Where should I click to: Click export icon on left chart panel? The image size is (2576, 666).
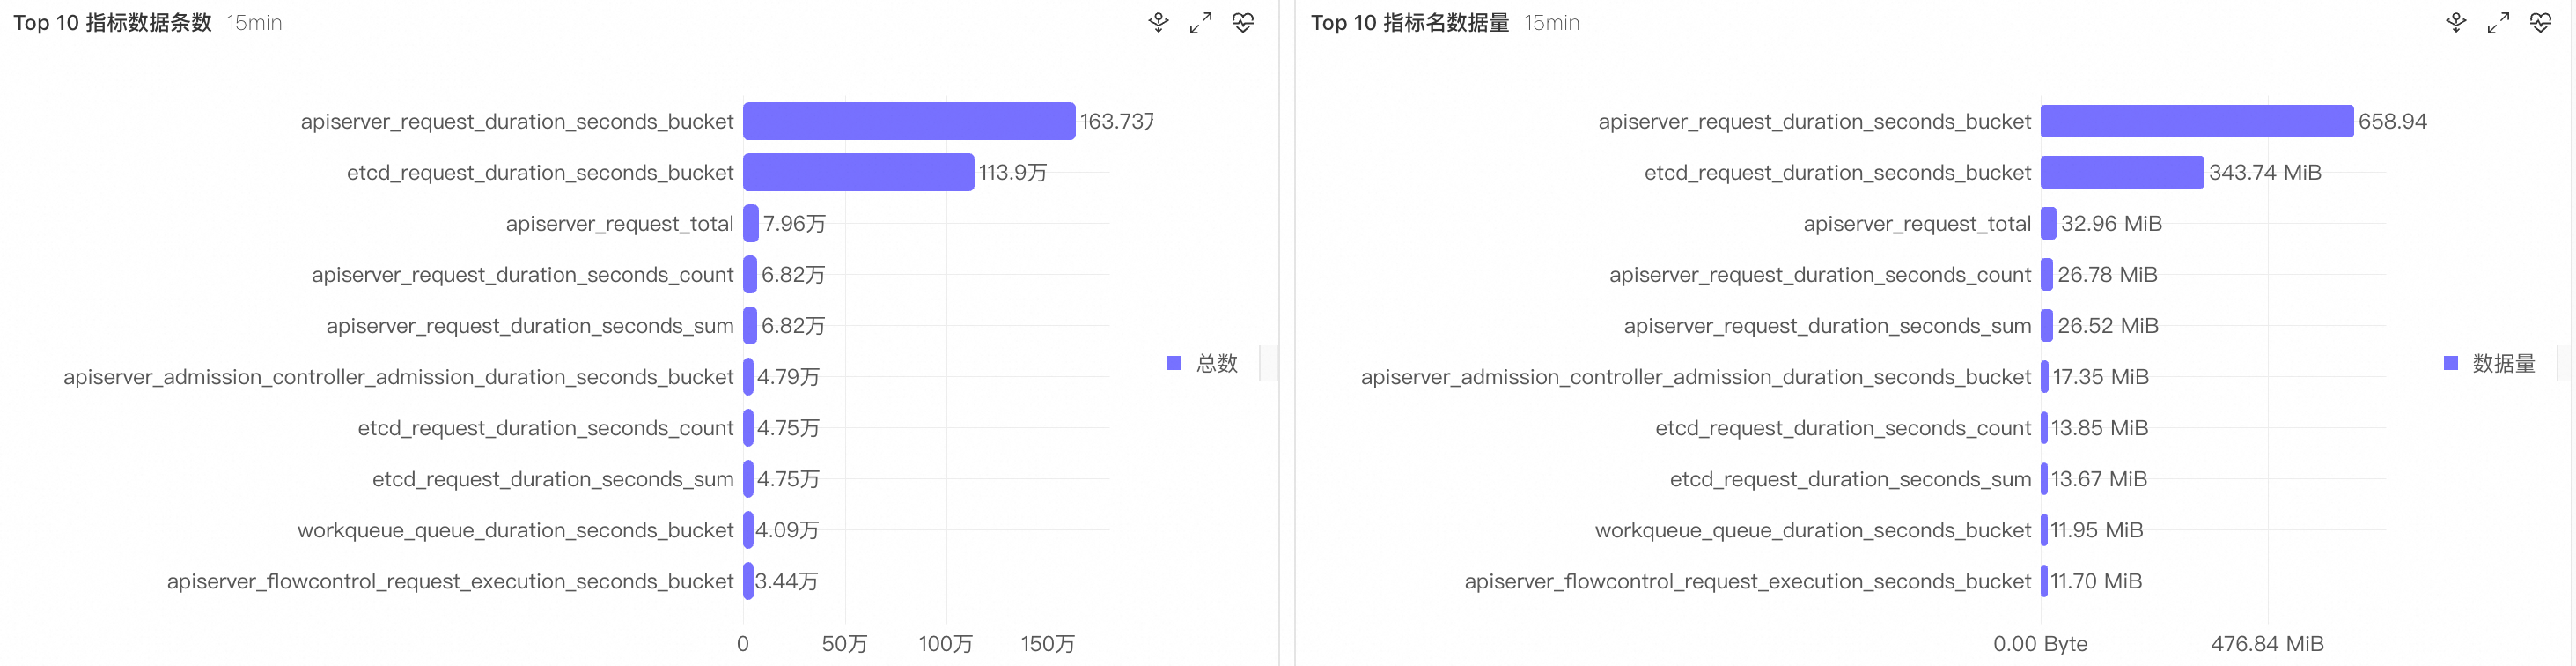coord(1158,22)
